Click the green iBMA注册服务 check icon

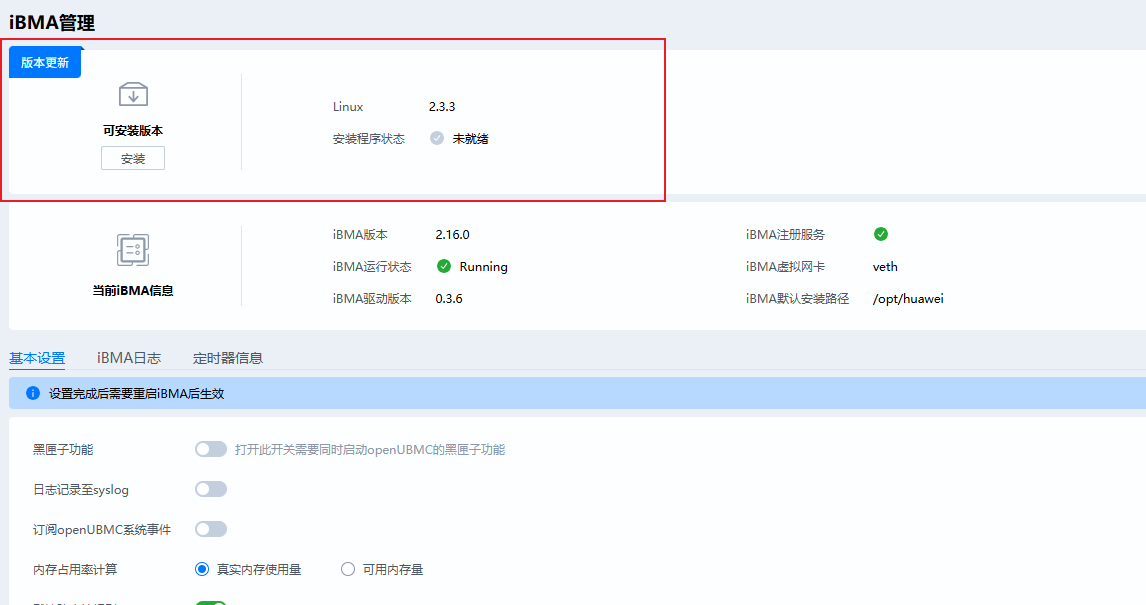coord(881,235)
